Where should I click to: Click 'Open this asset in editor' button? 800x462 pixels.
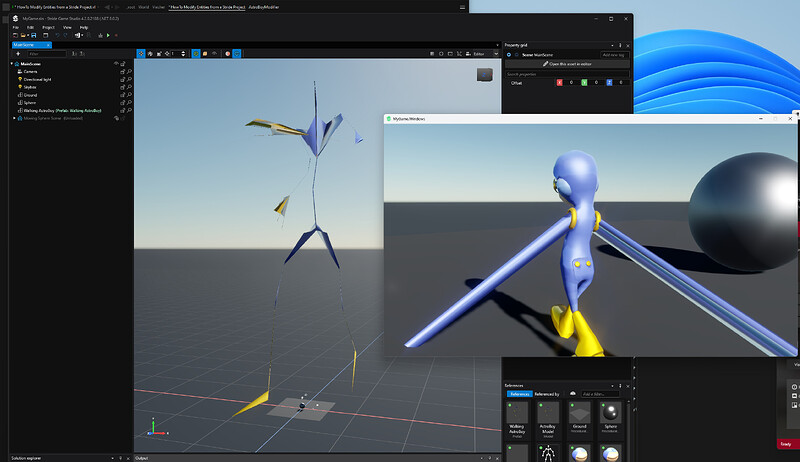[x=567, y=64]
